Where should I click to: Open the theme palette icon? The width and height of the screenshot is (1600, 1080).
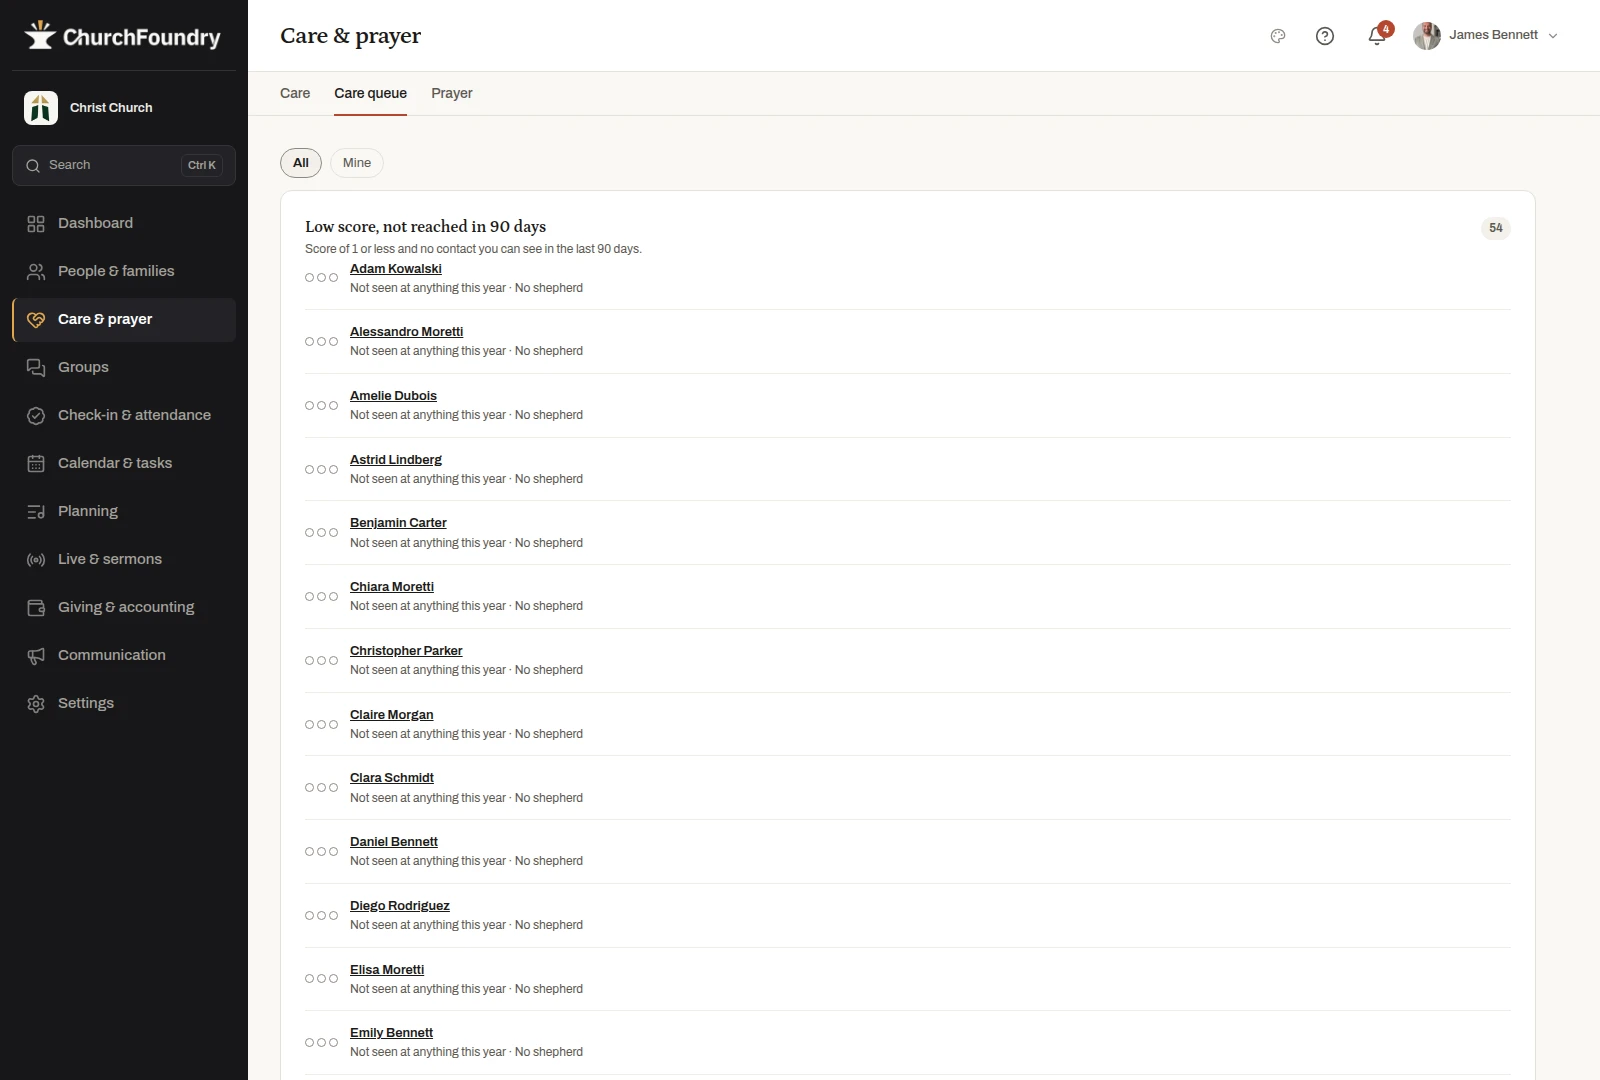click(x=1278, y=36)
